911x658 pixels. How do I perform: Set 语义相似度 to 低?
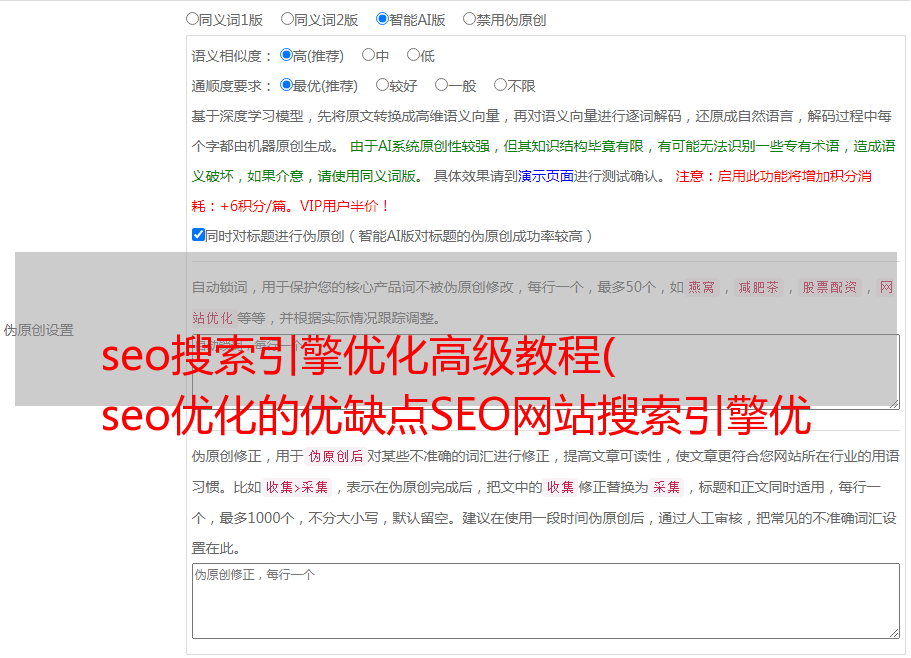point(413,55)
